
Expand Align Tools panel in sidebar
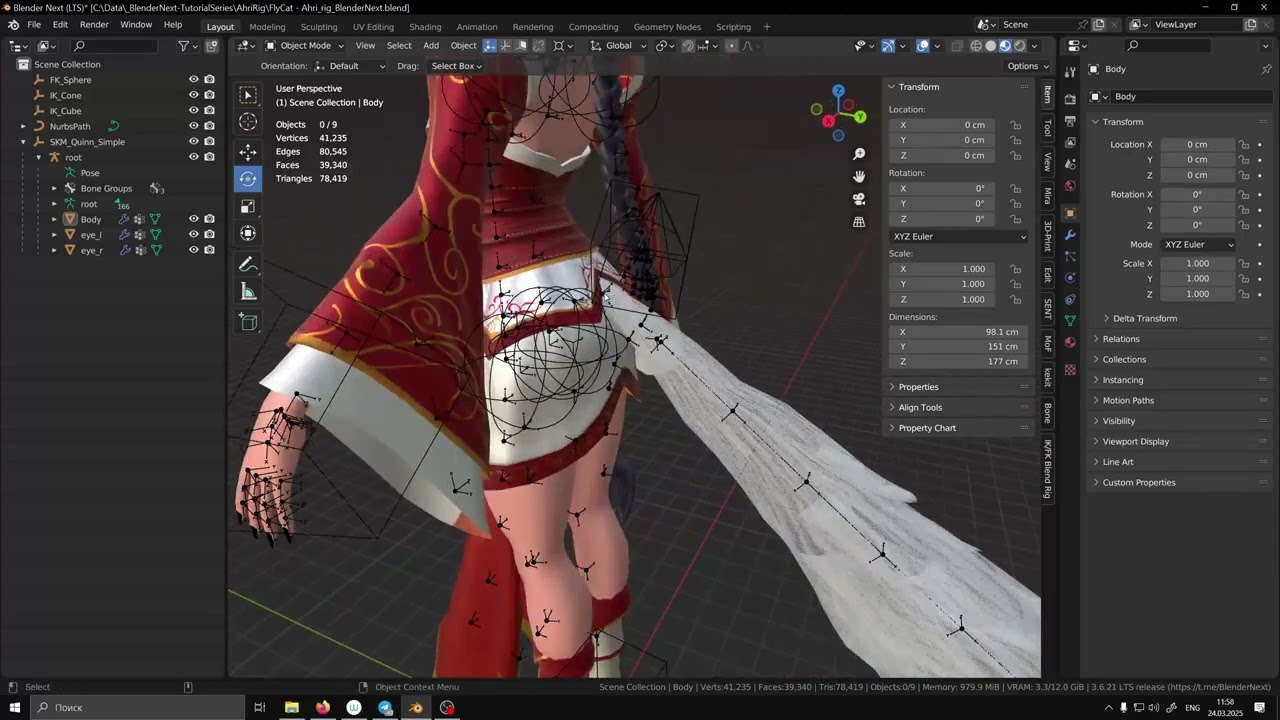[x=920, y=407]
